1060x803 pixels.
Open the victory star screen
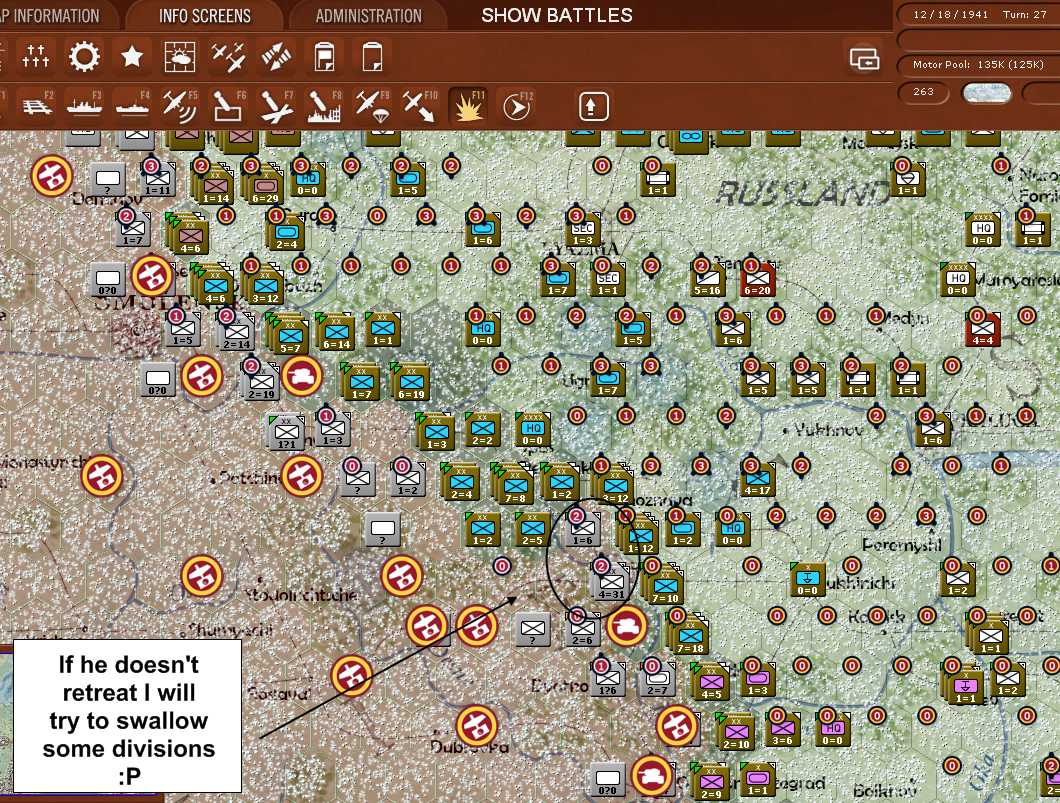pos(132,57)
